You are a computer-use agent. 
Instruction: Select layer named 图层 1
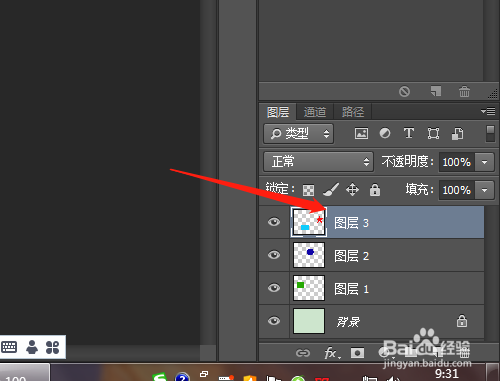pyautogui.click(x=351, y=289)
